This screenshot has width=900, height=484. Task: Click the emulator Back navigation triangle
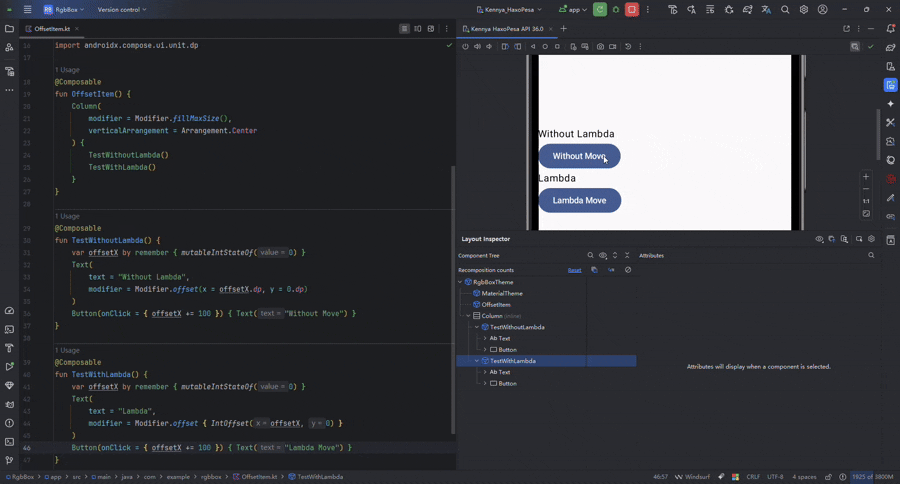pos(533,47)
